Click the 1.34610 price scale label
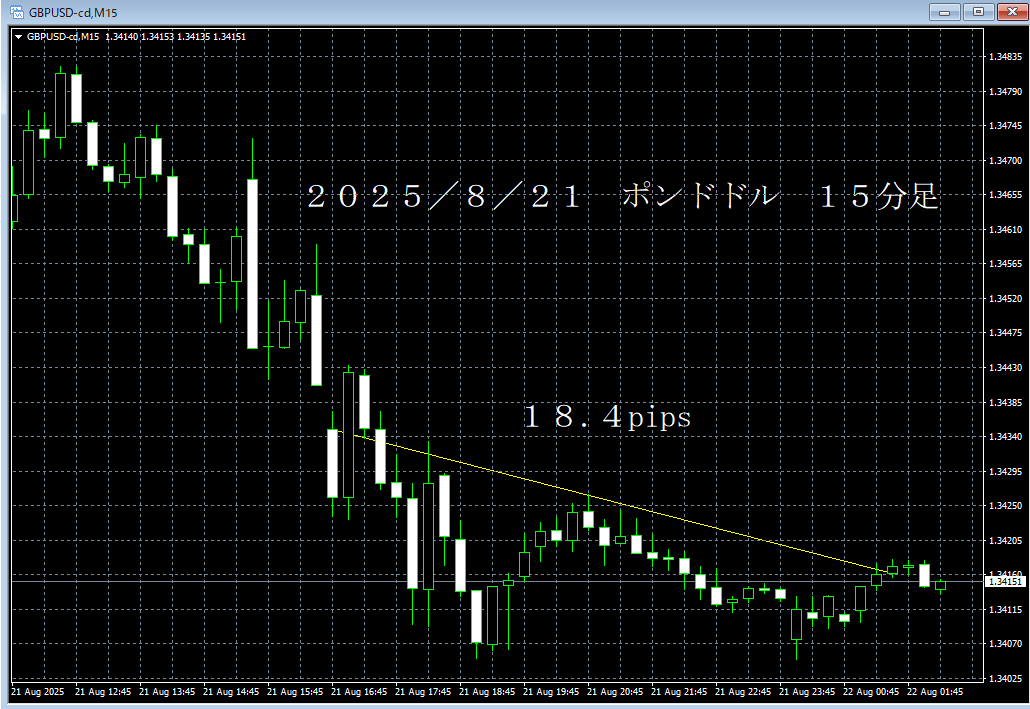This screenshot has height=709, width=1030. [1006, 229]
